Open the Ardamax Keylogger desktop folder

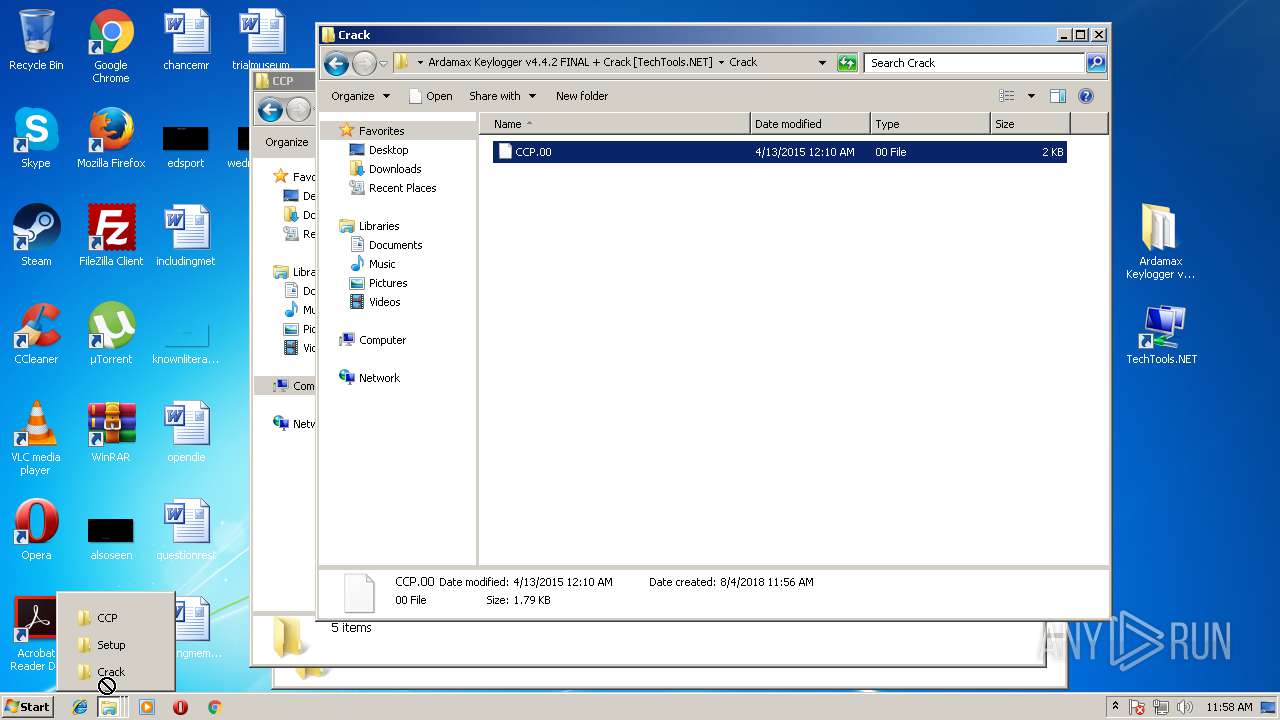coord(1160,242)
